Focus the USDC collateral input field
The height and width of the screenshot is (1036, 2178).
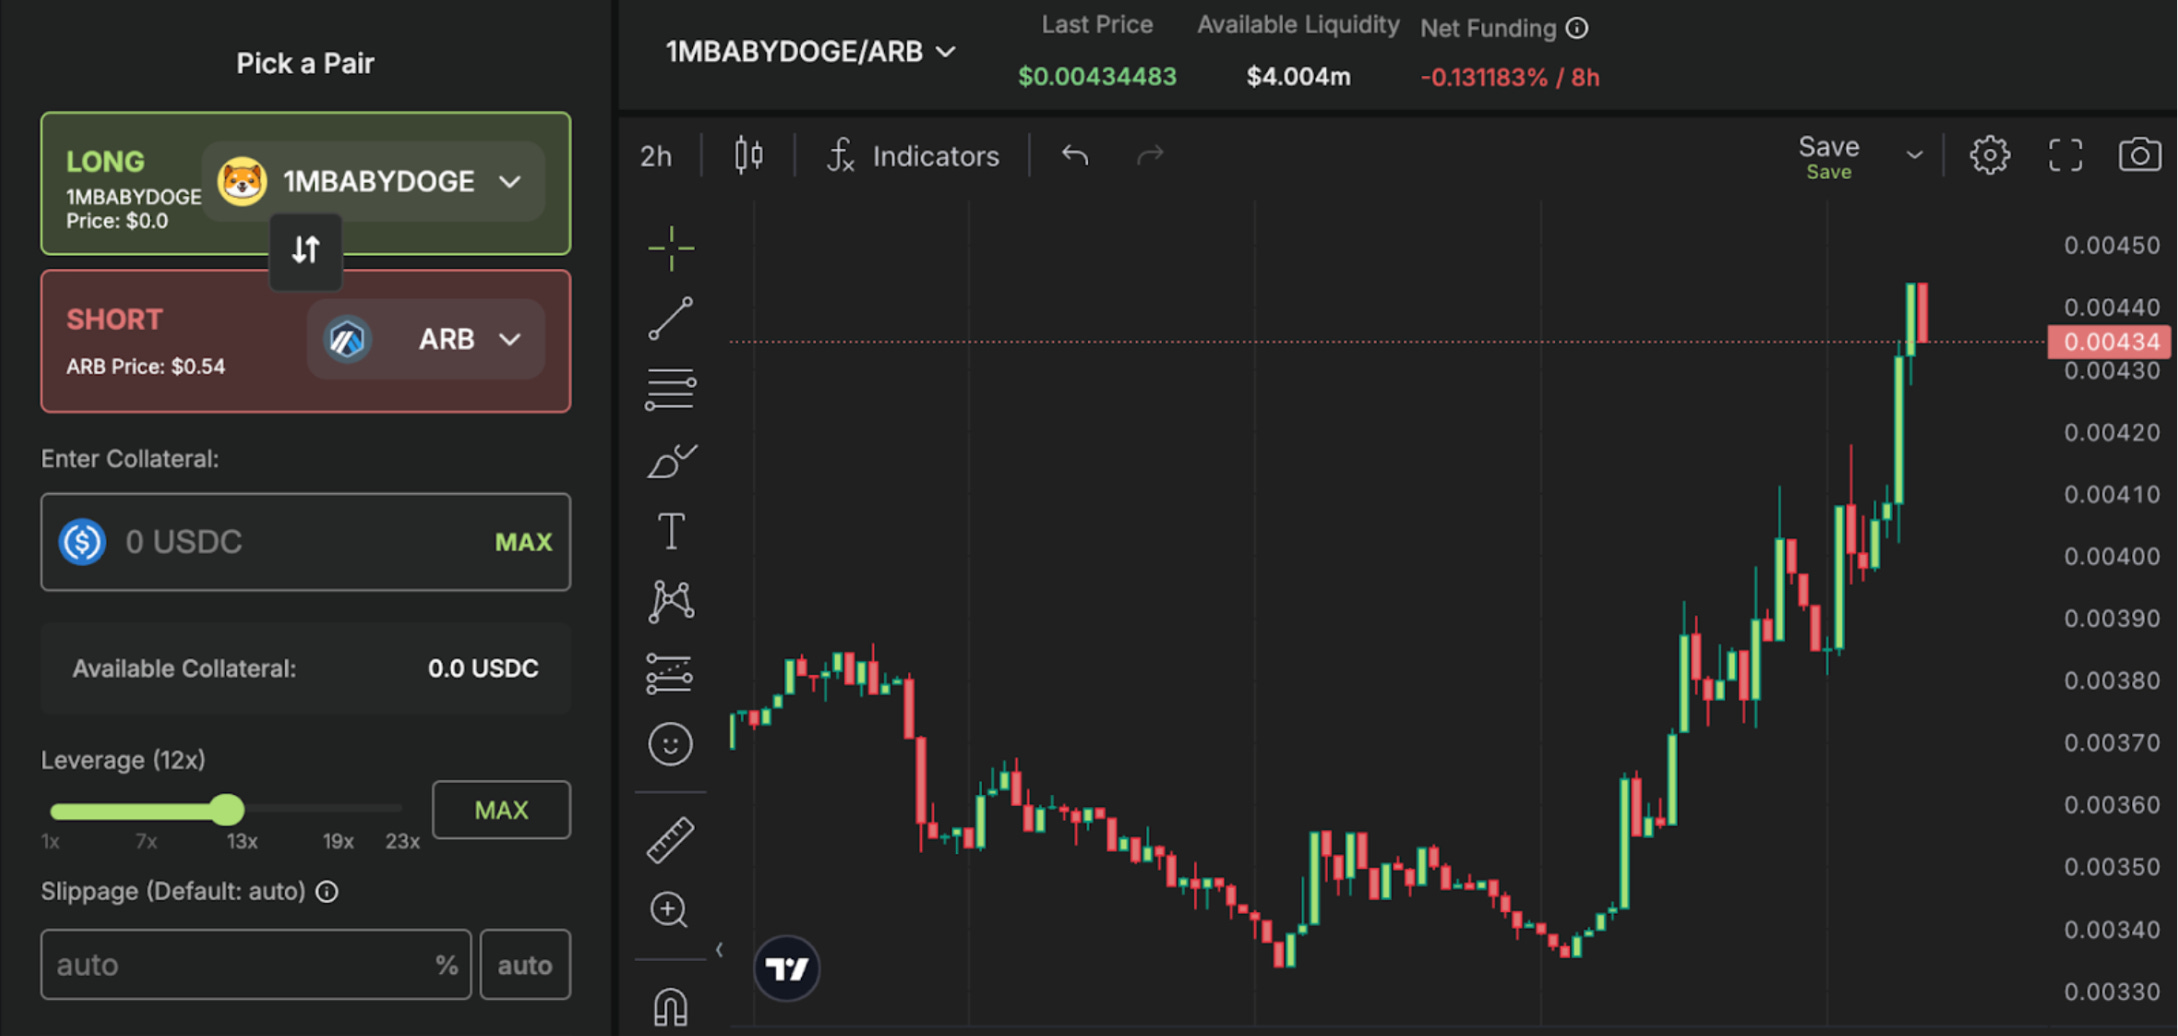click(x=305, y=542)
